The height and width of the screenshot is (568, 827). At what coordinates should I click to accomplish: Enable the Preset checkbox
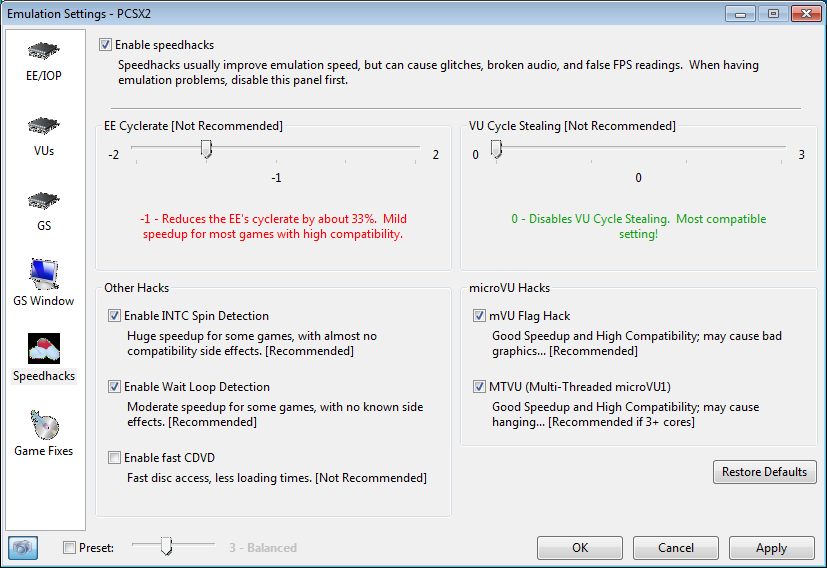69,547
